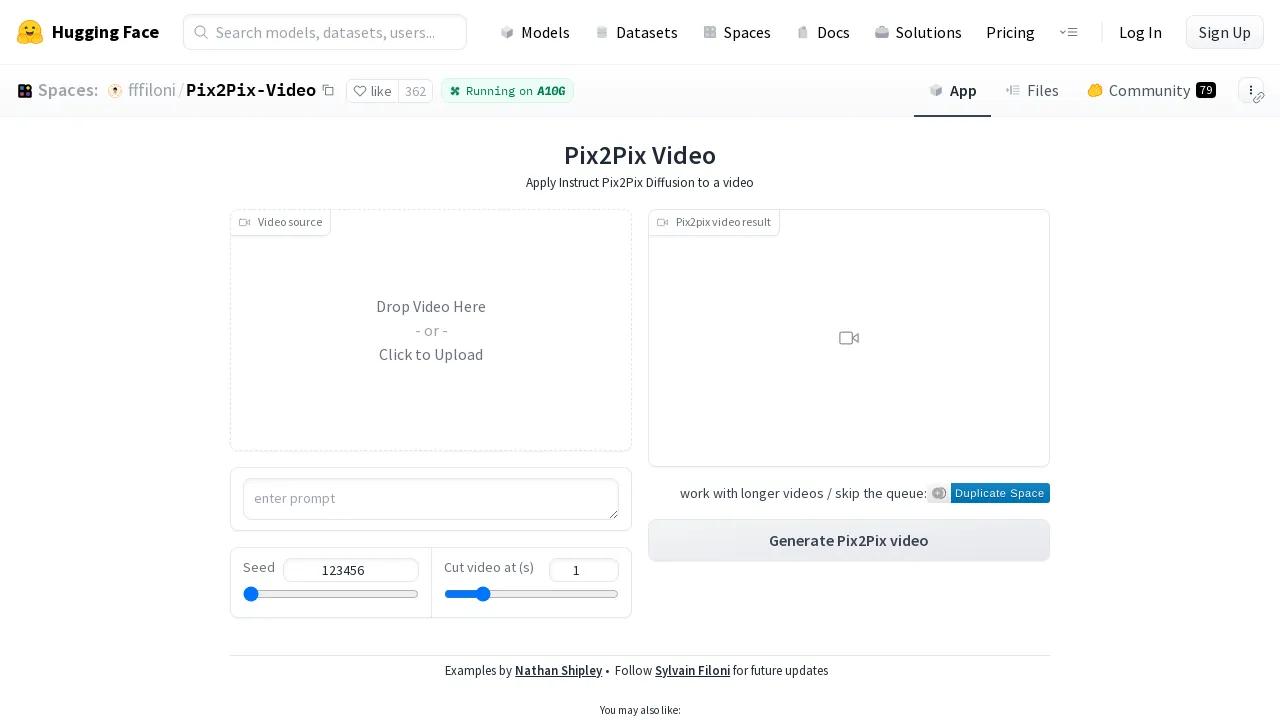Click the video source upload area
Viewport: 1280px width, 720px height.
coord(431,330)
